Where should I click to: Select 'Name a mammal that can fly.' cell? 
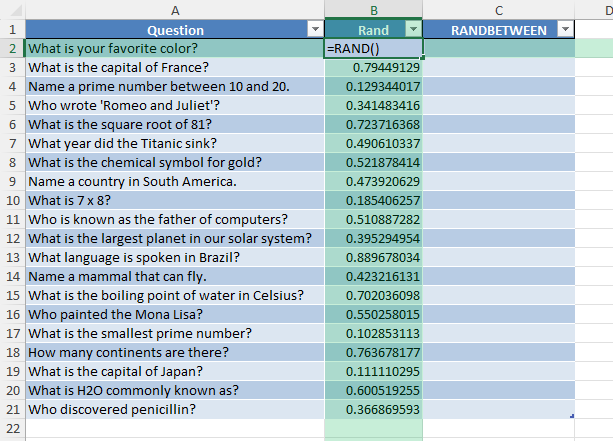[x=175, y=276]
